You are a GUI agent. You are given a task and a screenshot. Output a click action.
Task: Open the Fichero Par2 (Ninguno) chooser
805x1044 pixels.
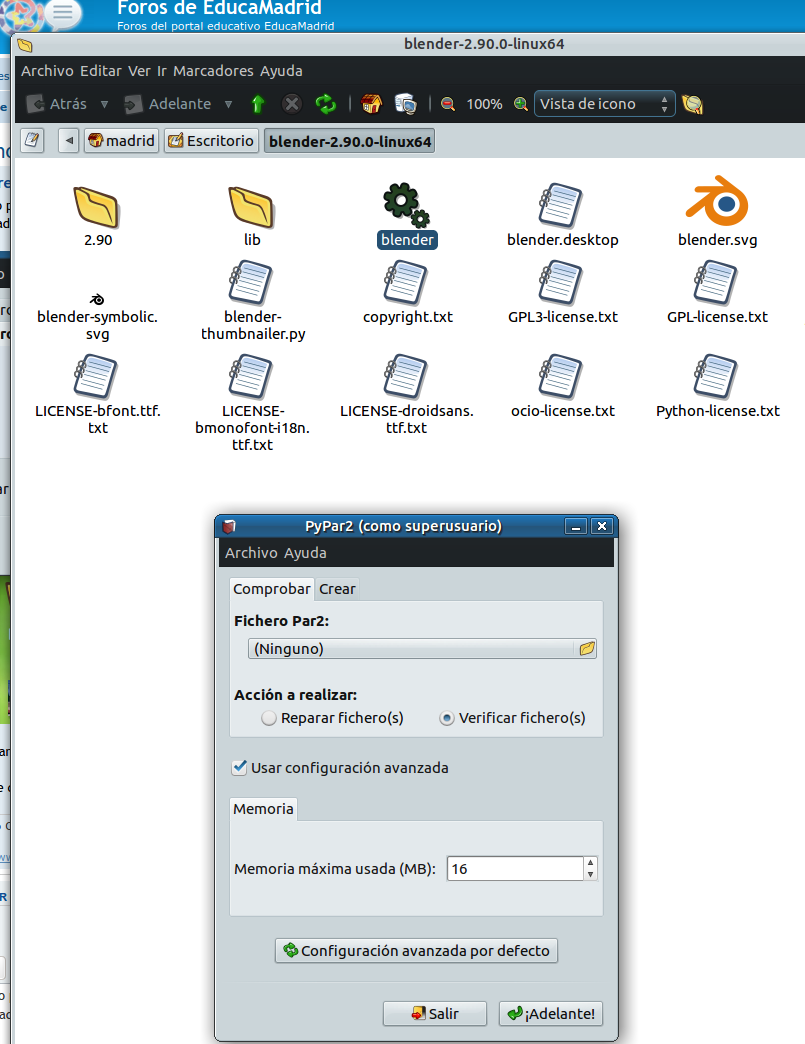(x=422, y=649)
